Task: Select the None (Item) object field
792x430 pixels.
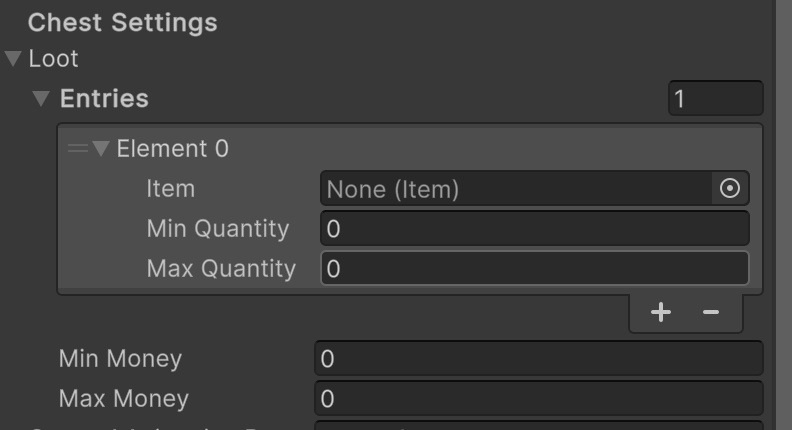Action: click(x=516, y=188)
